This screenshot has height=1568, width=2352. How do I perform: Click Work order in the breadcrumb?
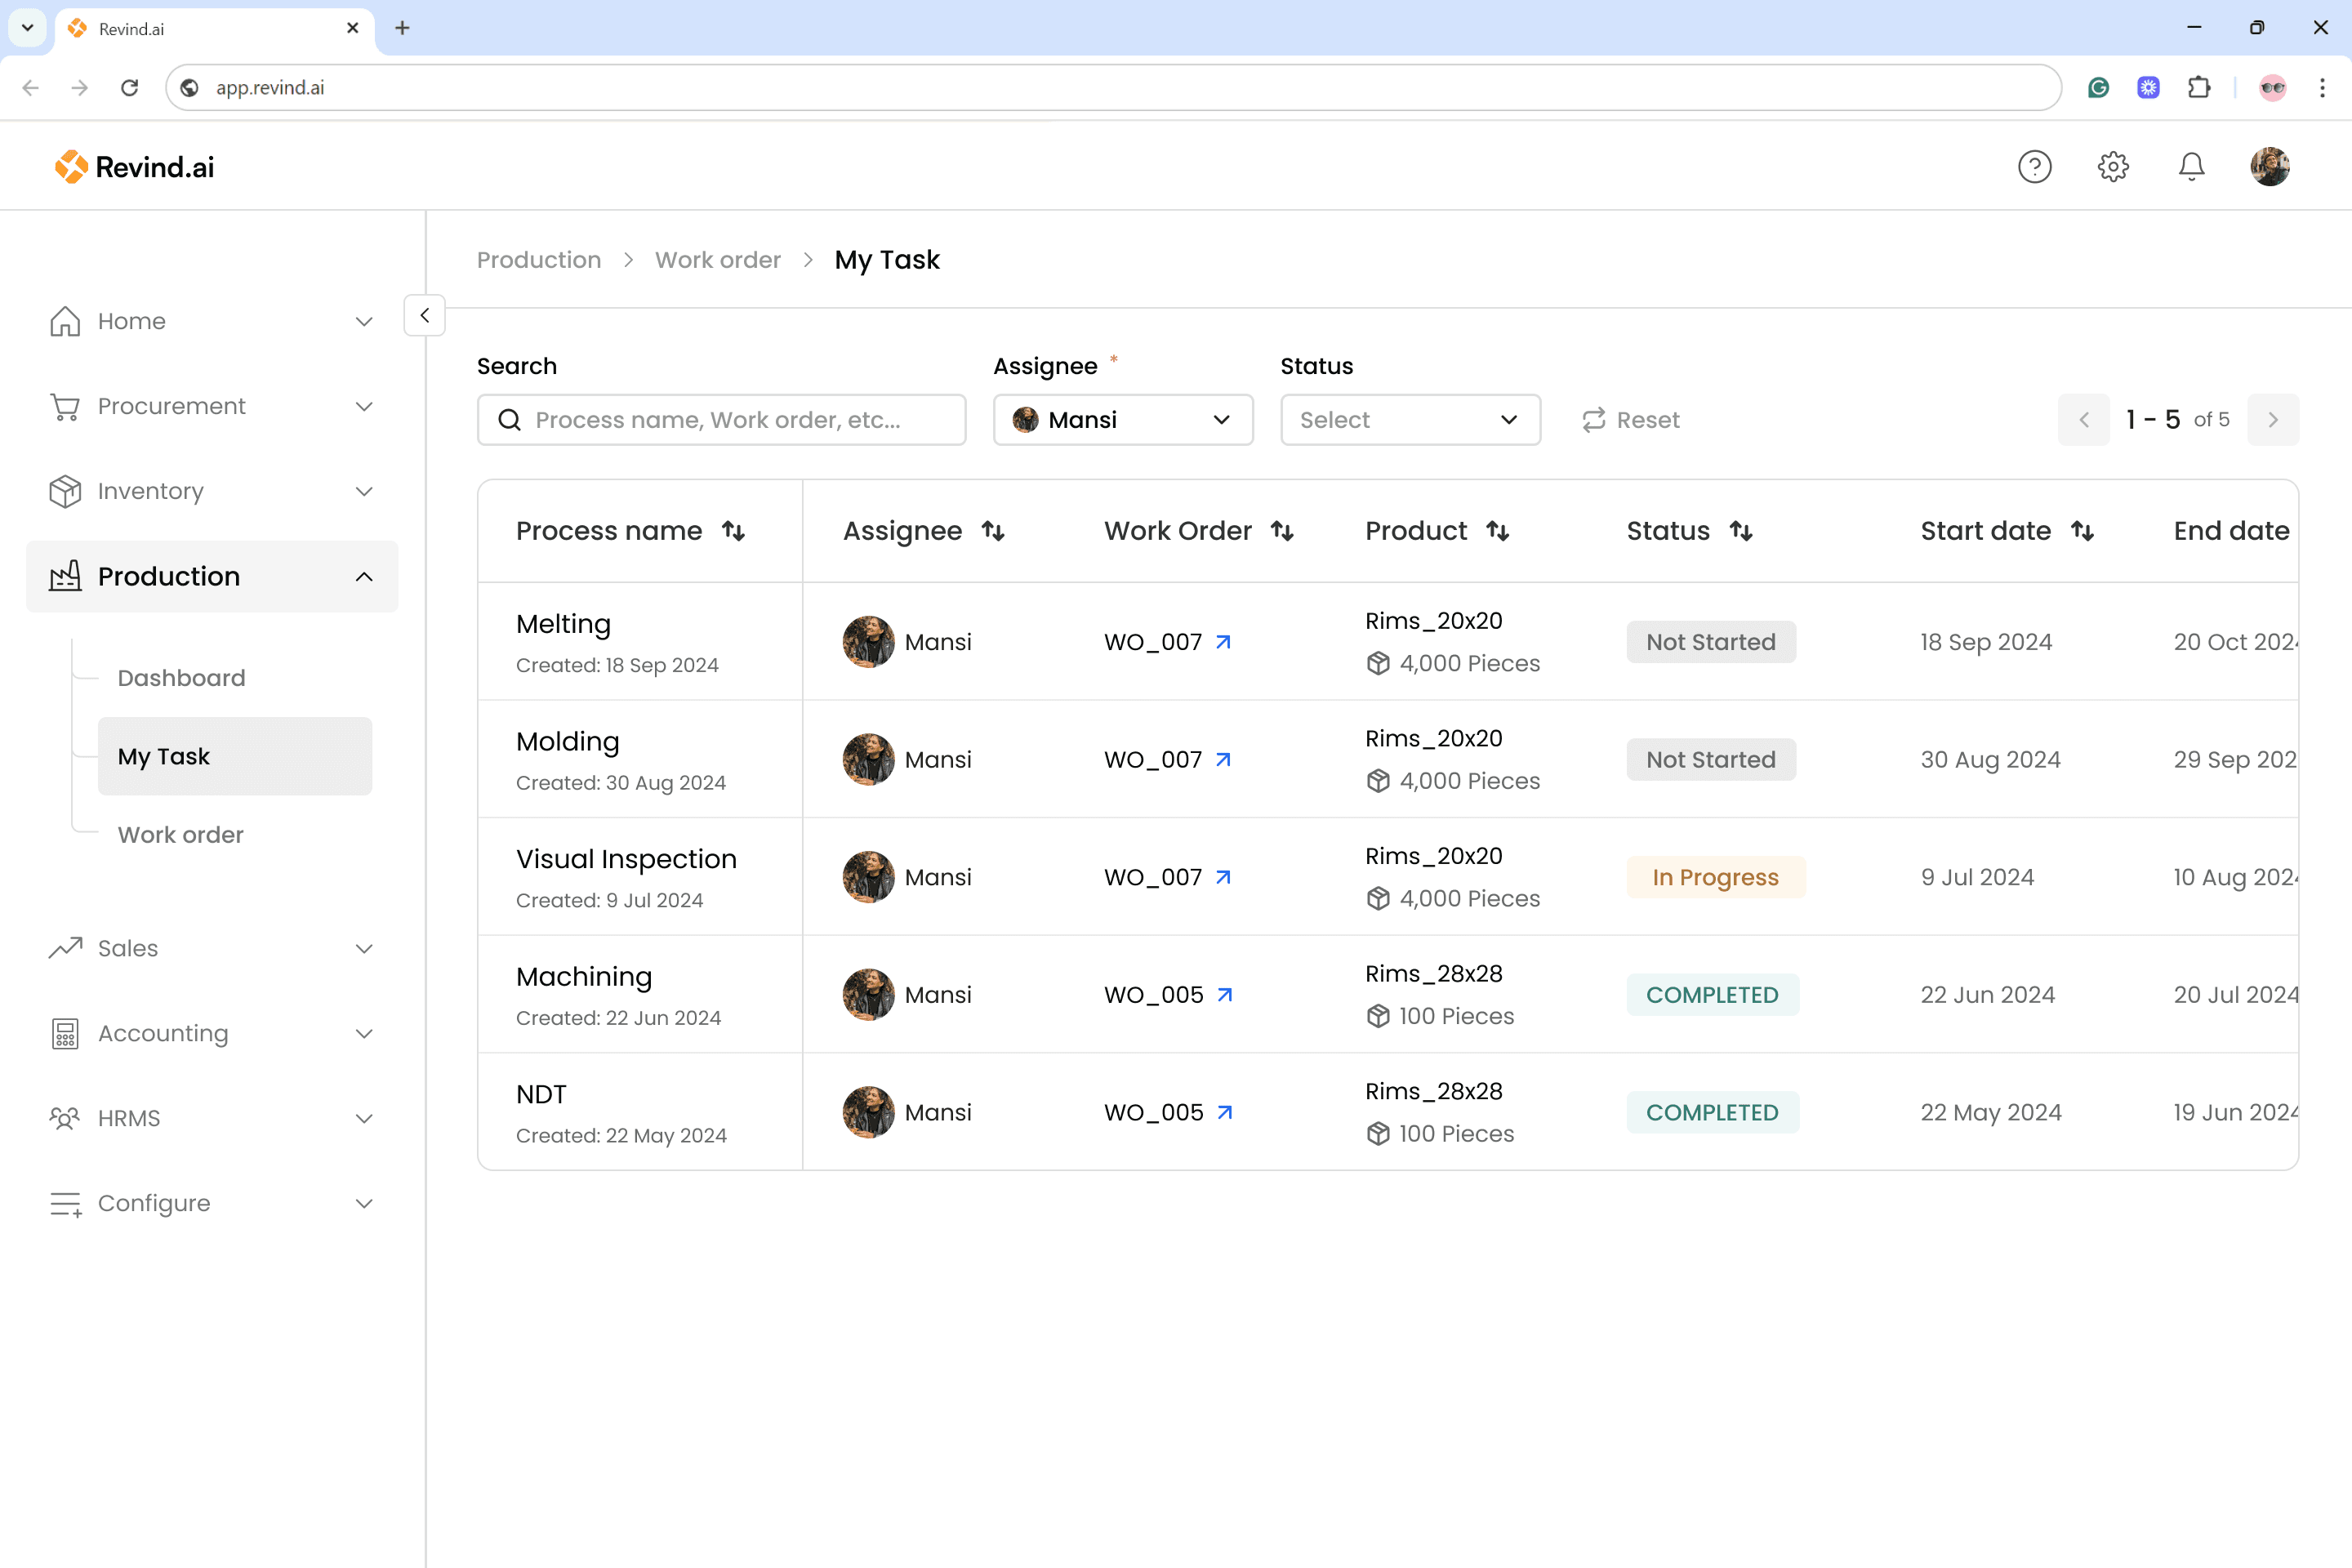[x=717, y=260]
